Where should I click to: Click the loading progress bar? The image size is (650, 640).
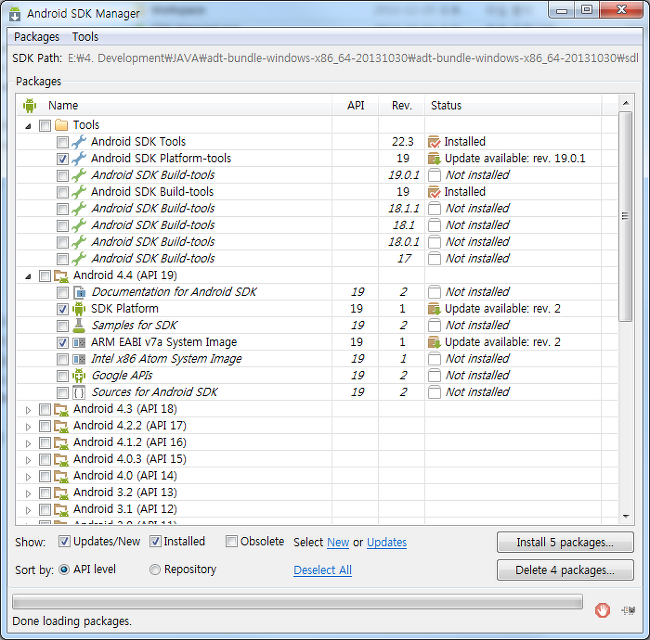pyautogui.click(x=297, y=602)
